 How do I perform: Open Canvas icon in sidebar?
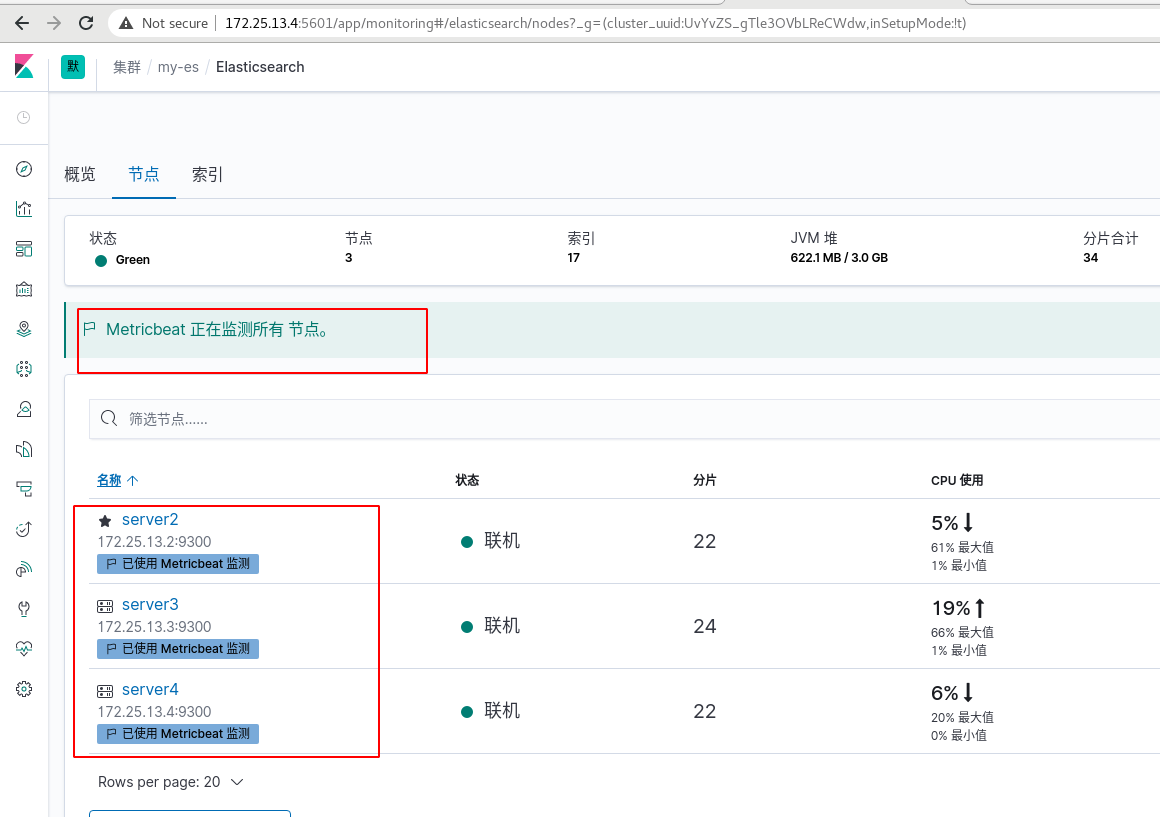tap(24, 289)
